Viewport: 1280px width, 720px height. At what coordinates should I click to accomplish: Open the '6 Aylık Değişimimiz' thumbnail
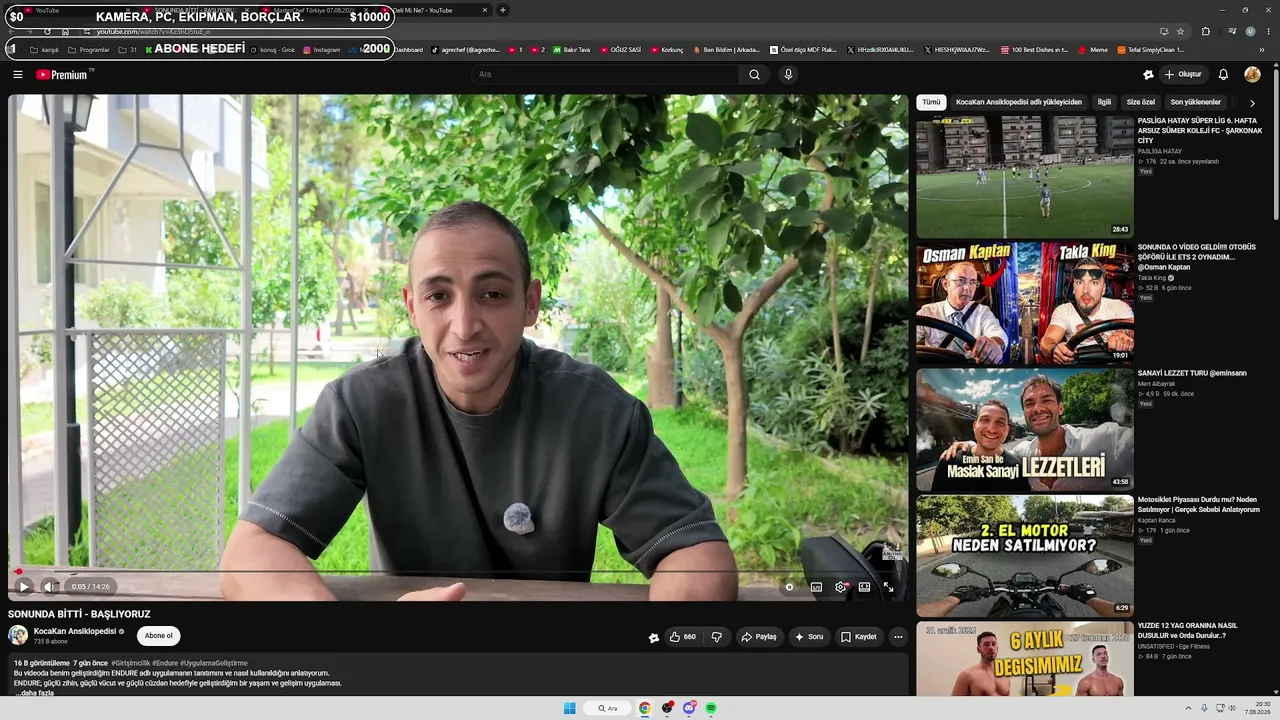click(1025, 659)
